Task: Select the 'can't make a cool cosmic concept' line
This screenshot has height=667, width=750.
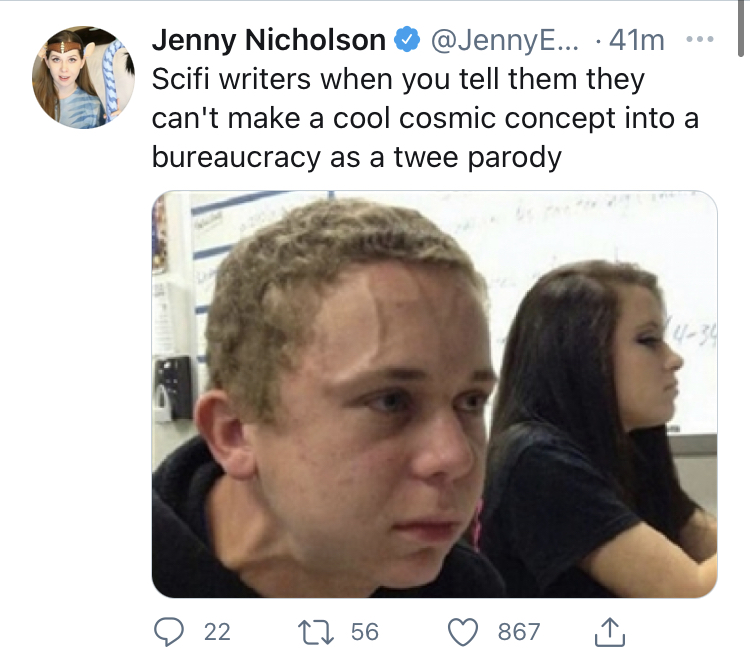Action: click(x=425, y=119)
